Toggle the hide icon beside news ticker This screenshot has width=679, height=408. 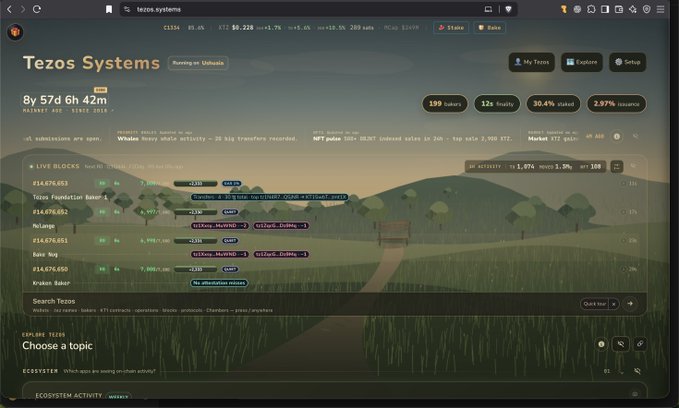(x=635, y=136)
